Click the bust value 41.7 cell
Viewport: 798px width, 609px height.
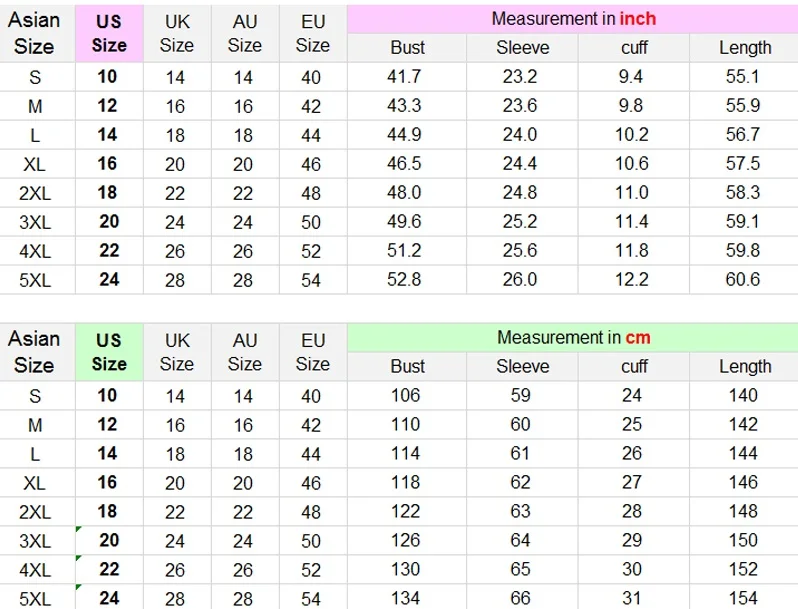(407, 77)
